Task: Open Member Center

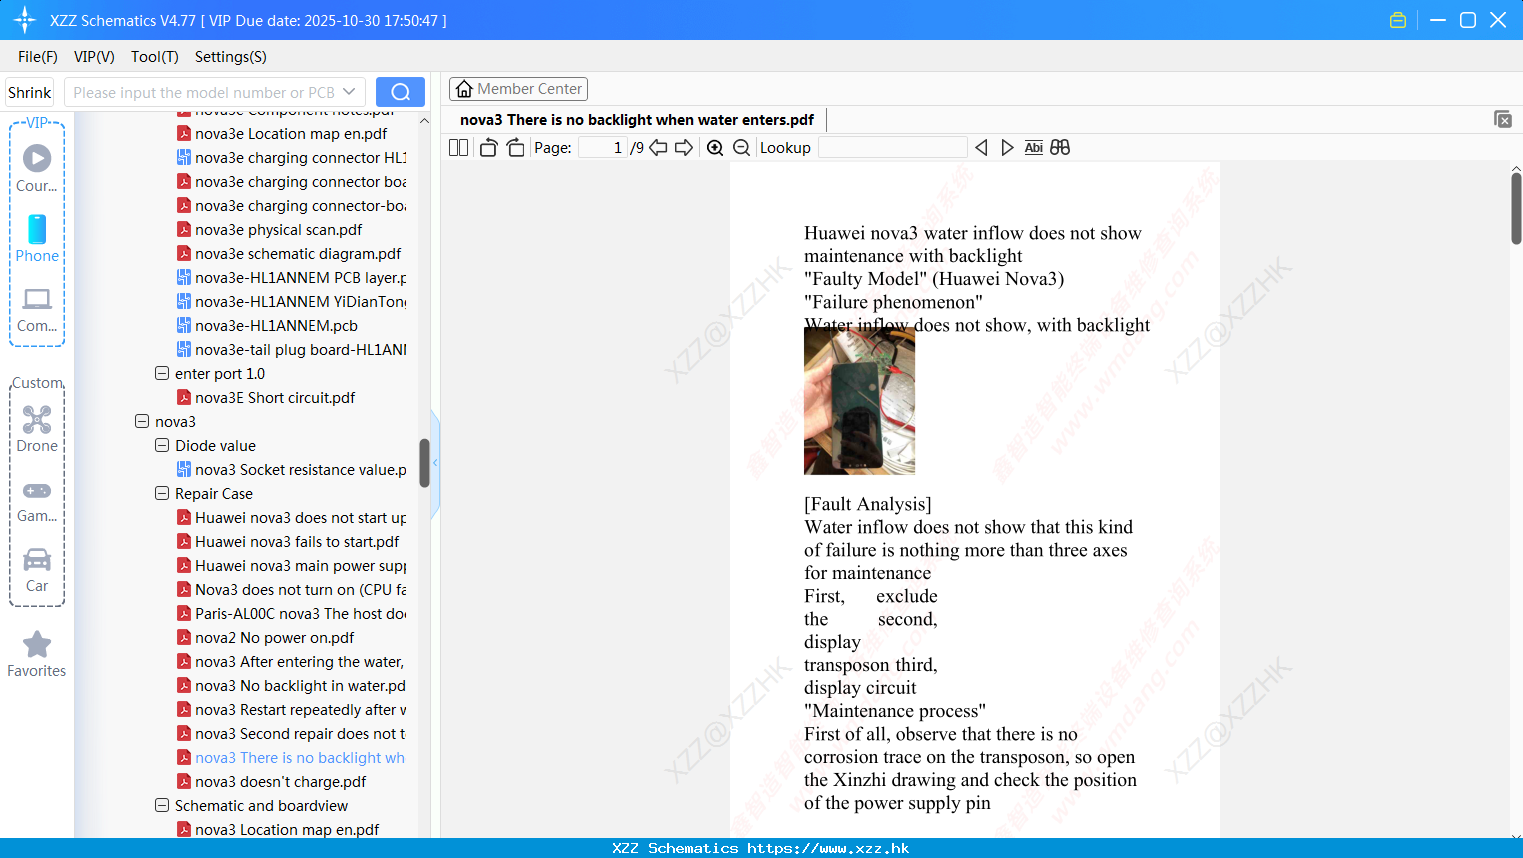Action: pos(518,89)
